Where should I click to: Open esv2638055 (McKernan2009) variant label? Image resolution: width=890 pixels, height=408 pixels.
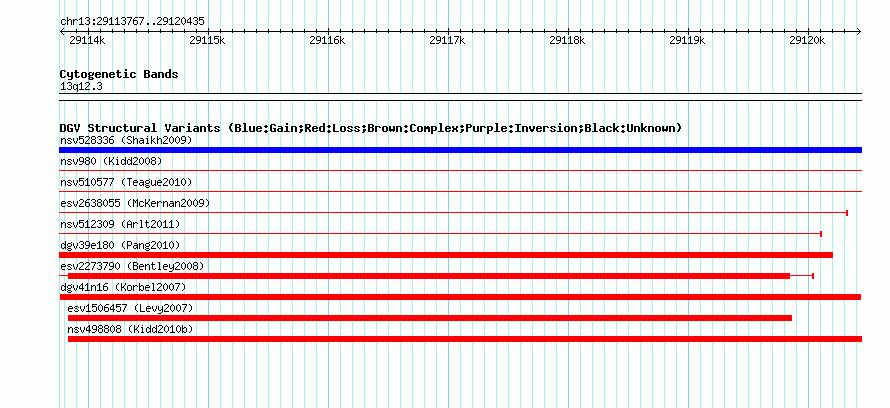pos(135,203)
